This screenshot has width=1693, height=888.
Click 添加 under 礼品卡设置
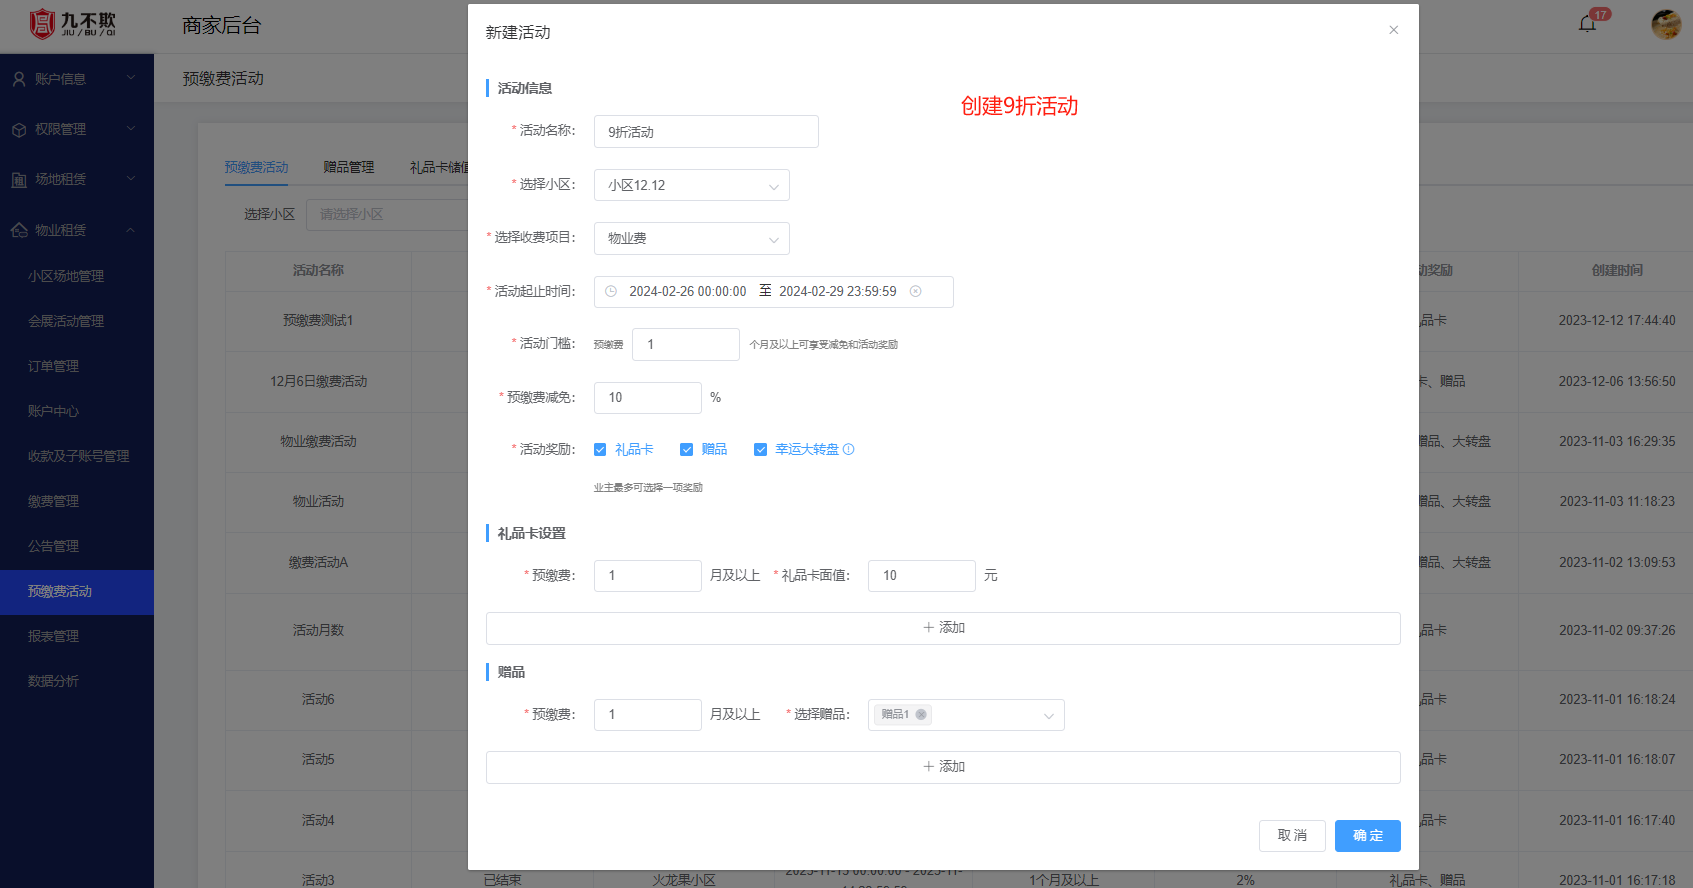pyautogui.click(x=943, y=628)
